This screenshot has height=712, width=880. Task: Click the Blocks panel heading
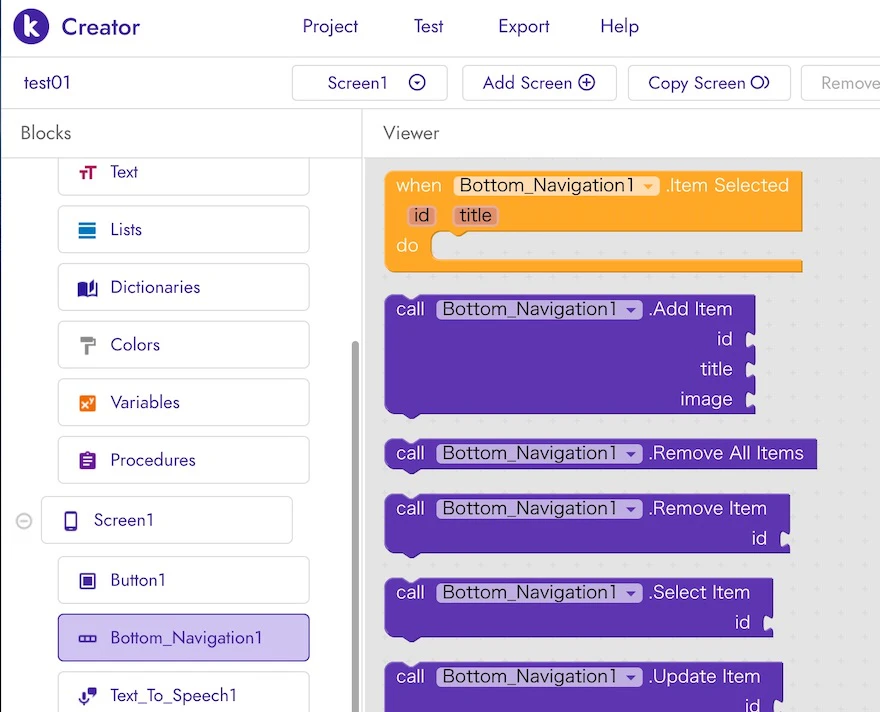[46, 133]
